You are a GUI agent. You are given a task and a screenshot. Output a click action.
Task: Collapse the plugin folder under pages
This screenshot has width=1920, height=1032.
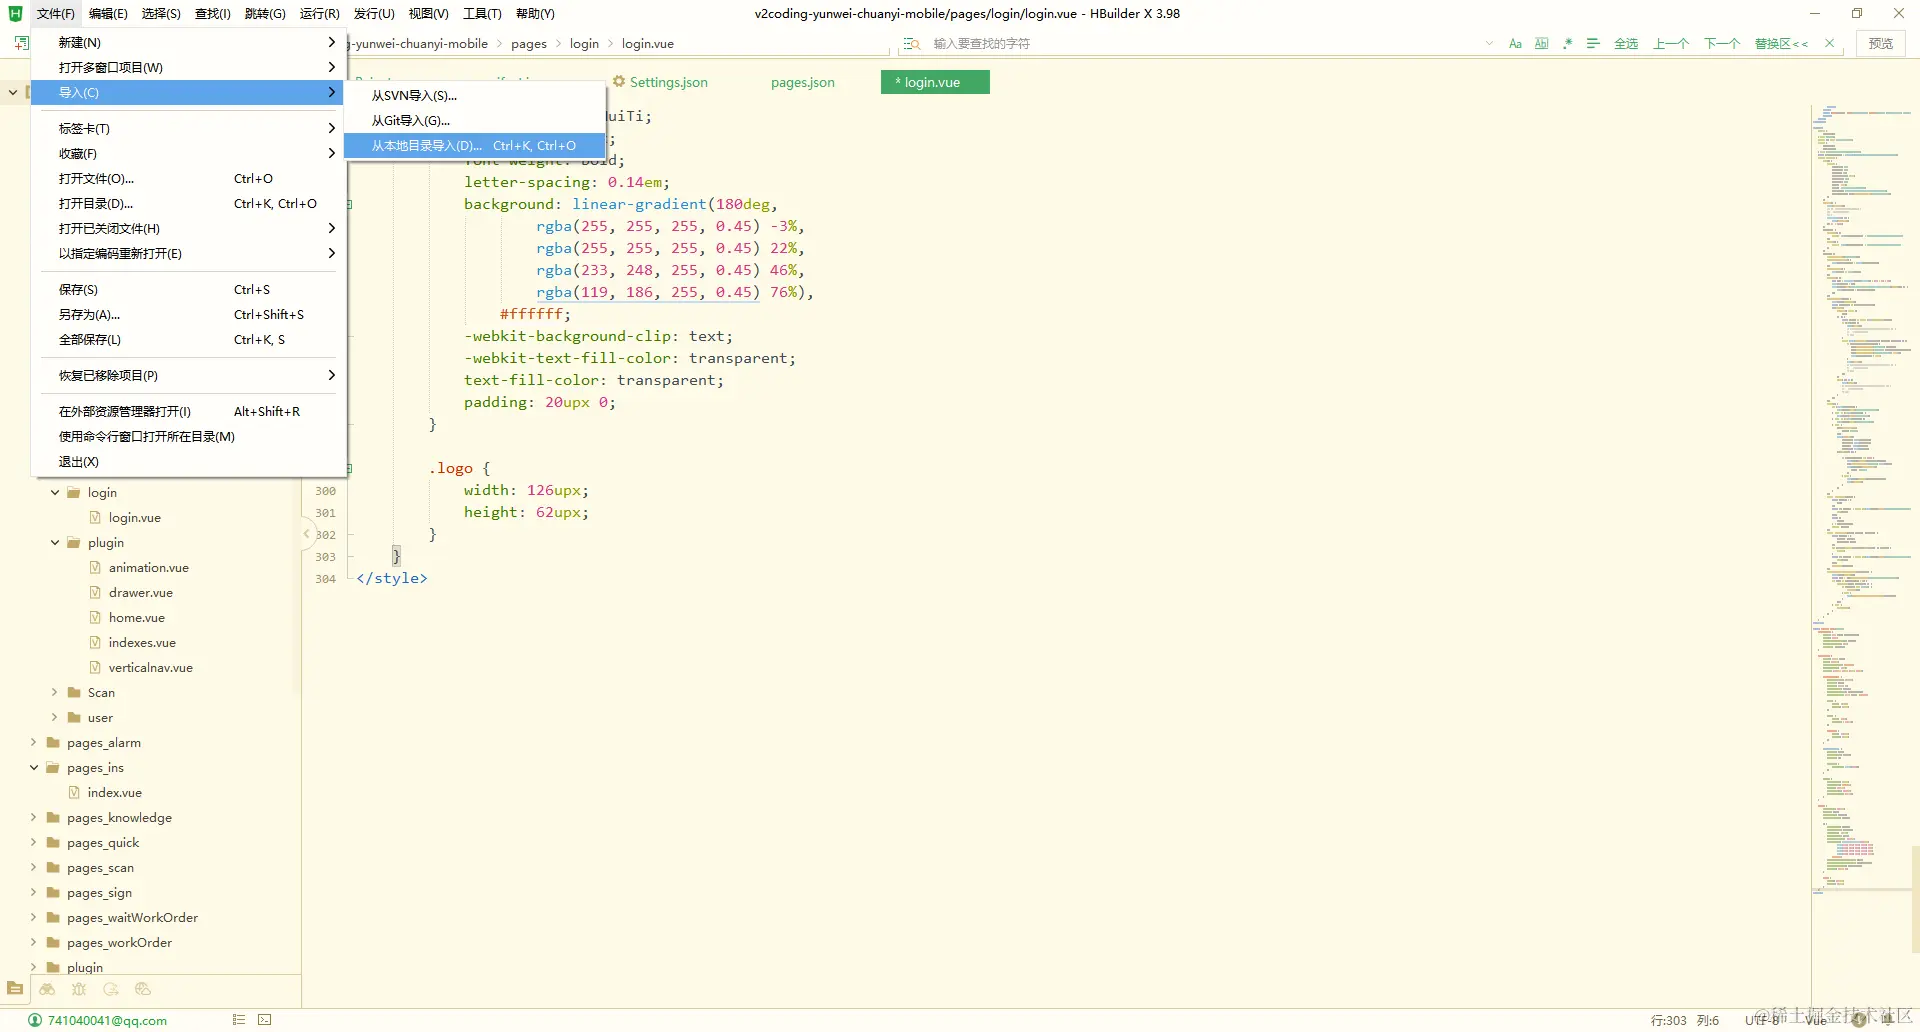[55, 543]
